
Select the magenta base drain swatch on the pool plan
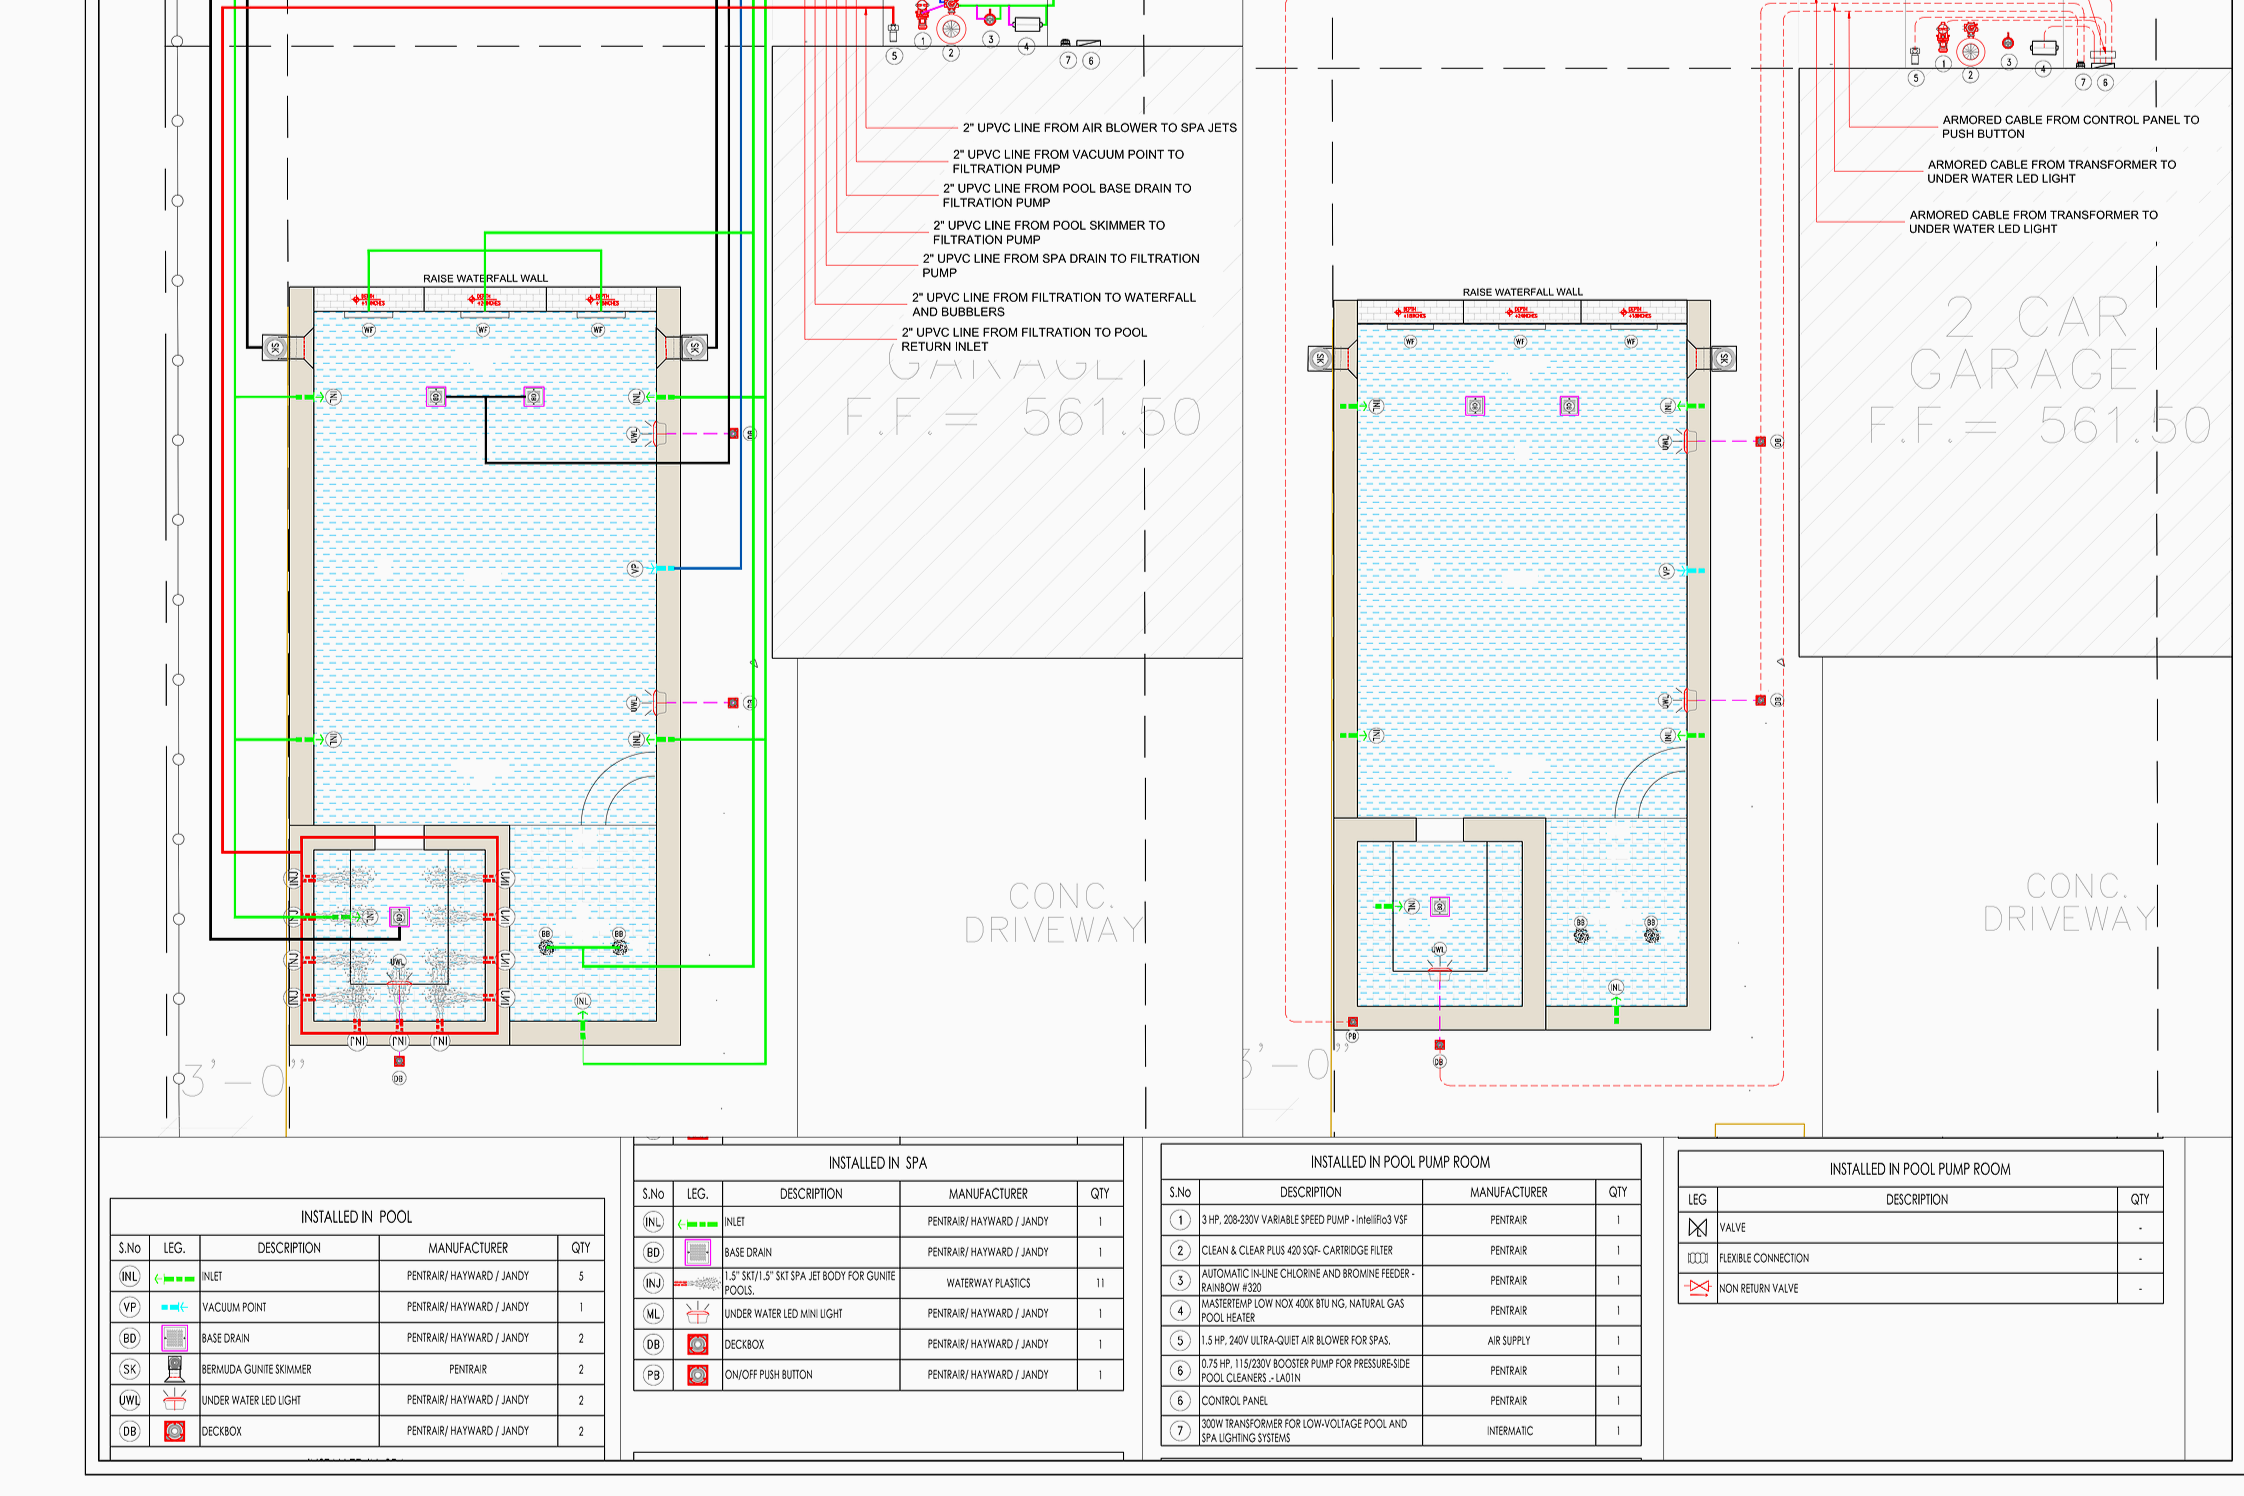[x=435, y=396]
